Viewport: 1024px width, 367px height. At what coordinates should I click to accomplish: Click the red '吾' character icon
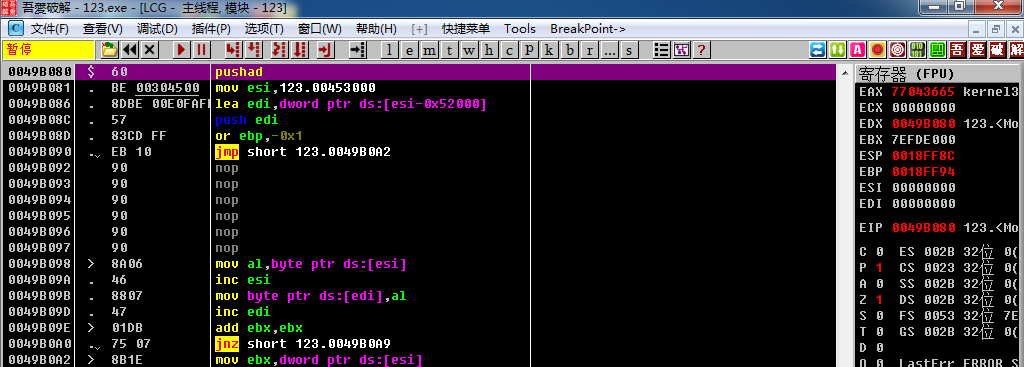coord(958,50)
